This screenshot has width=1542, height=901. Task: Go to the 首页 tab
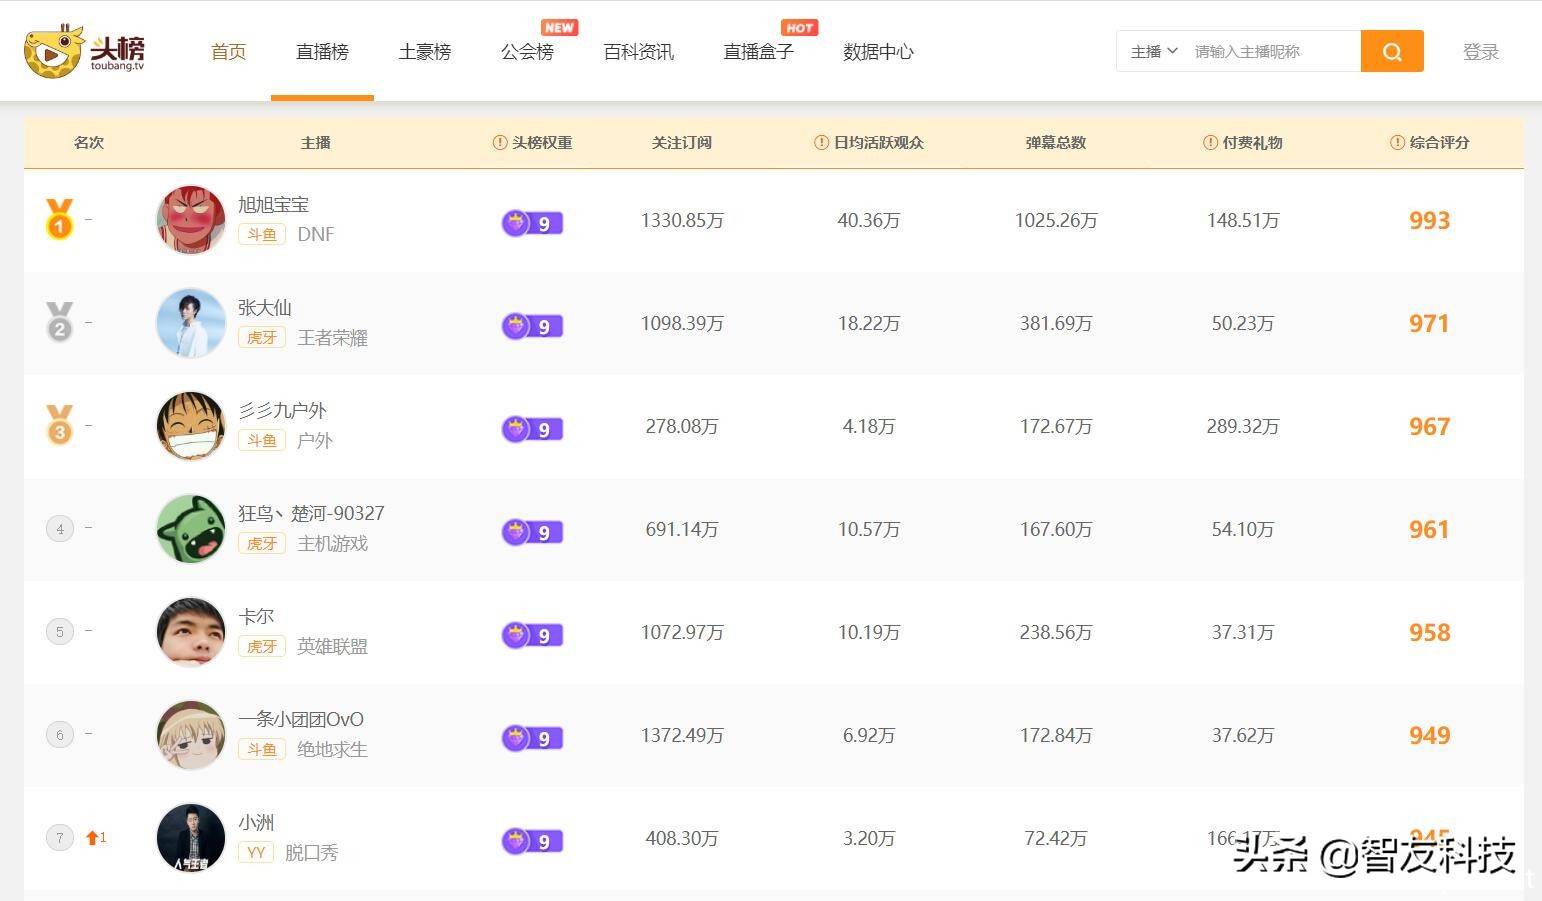229,52
